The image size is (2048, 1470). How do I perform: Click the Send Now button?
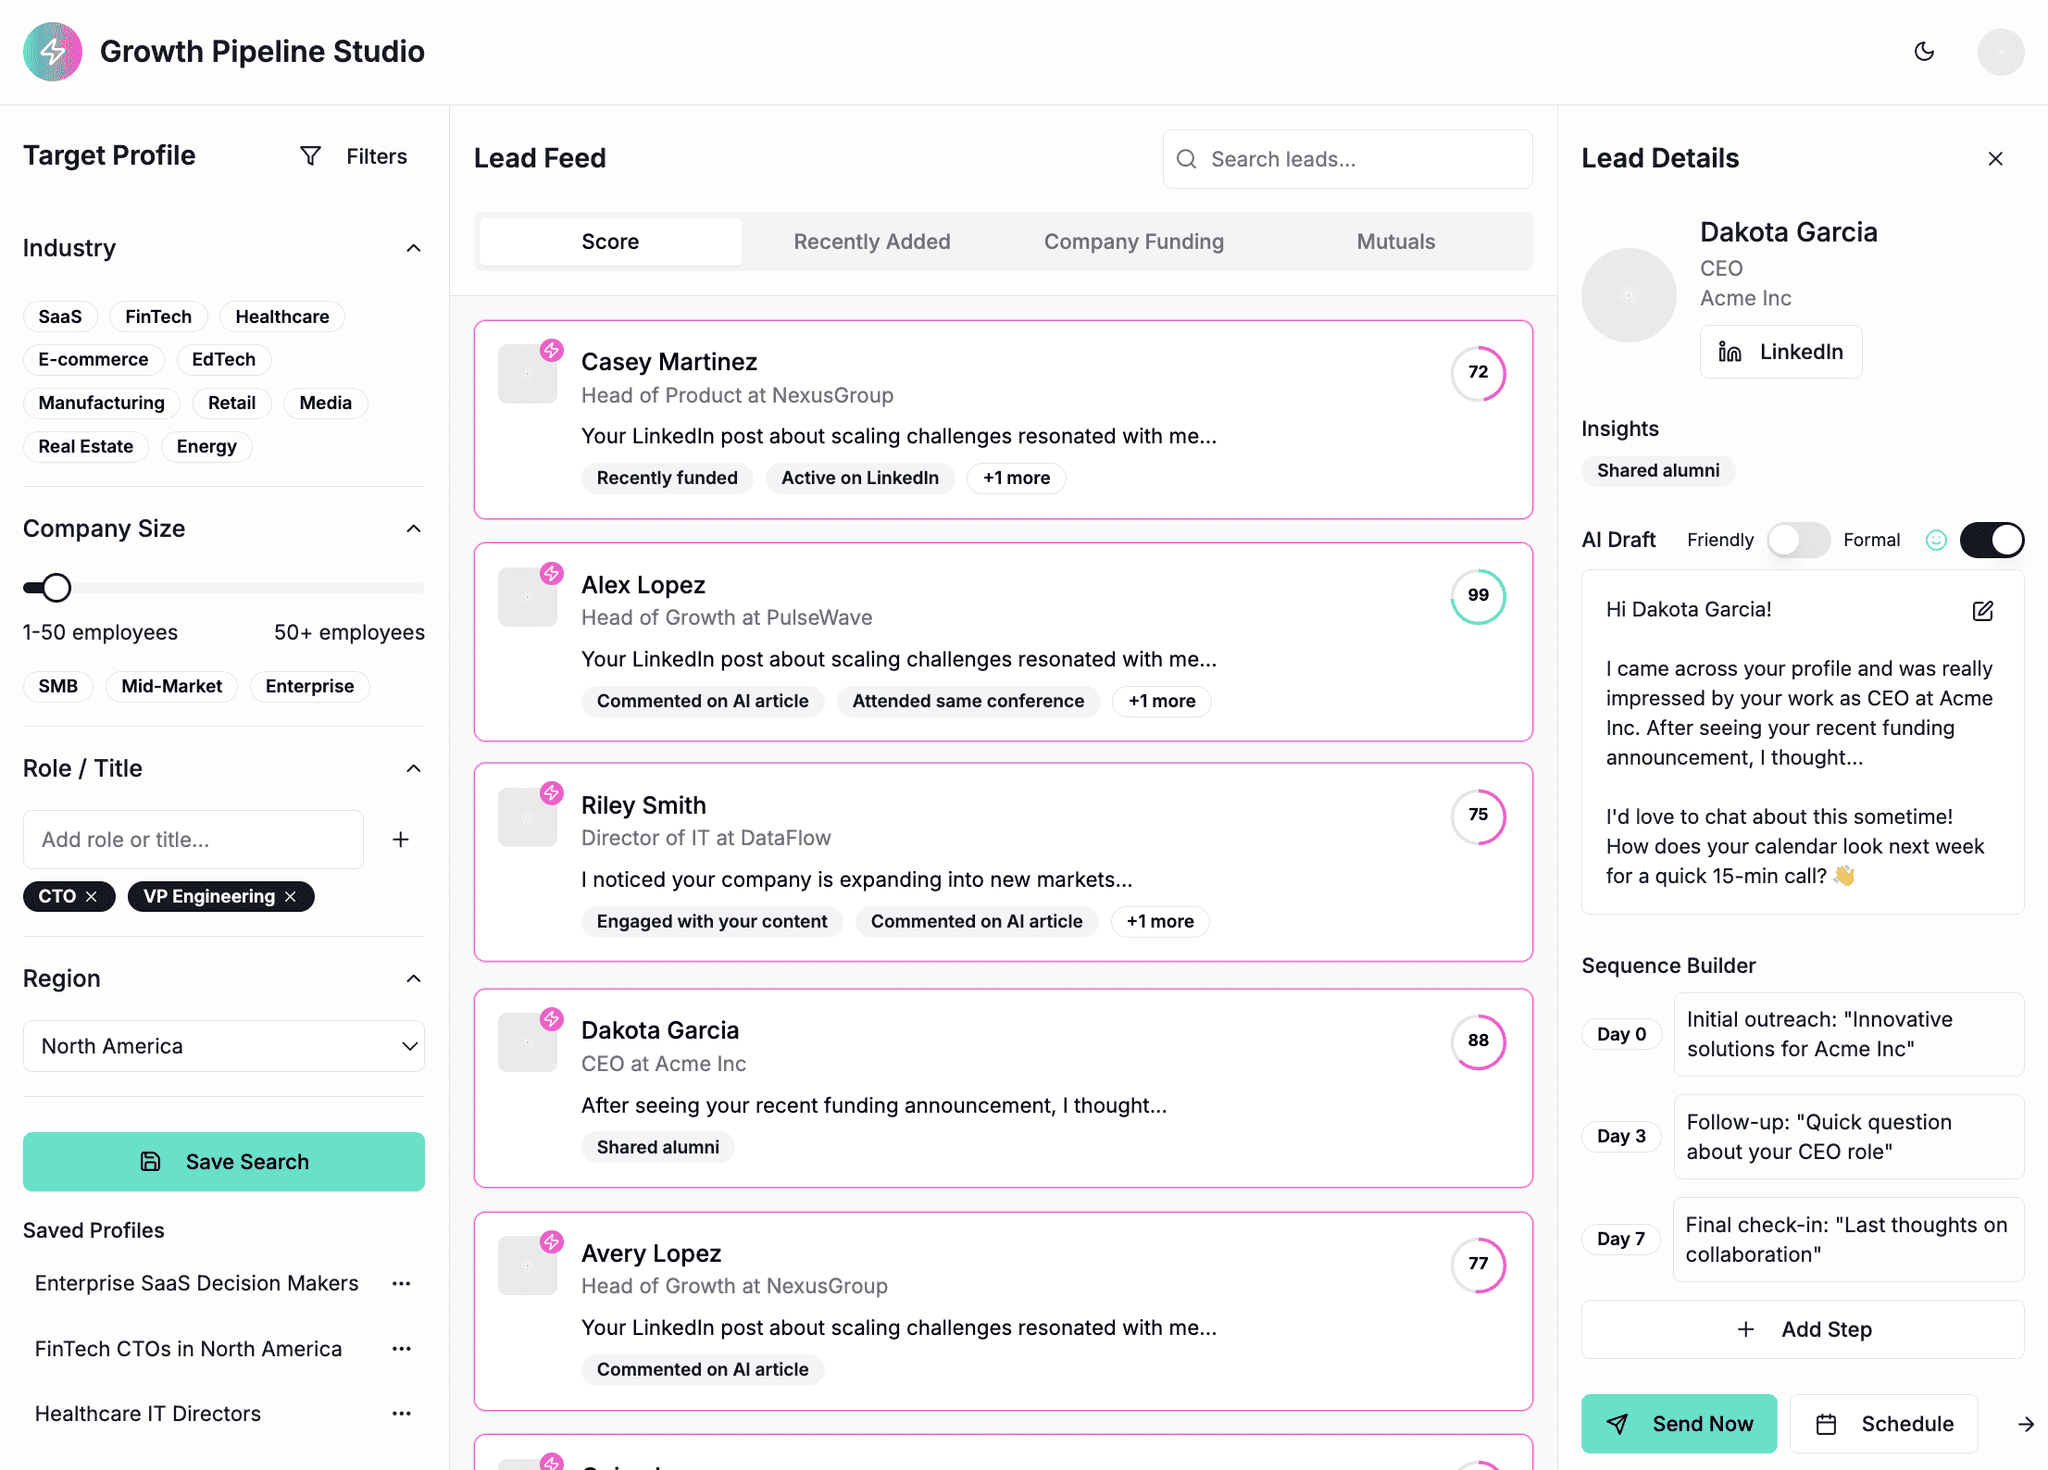pyautogui.click(x=1678, y=1424)
